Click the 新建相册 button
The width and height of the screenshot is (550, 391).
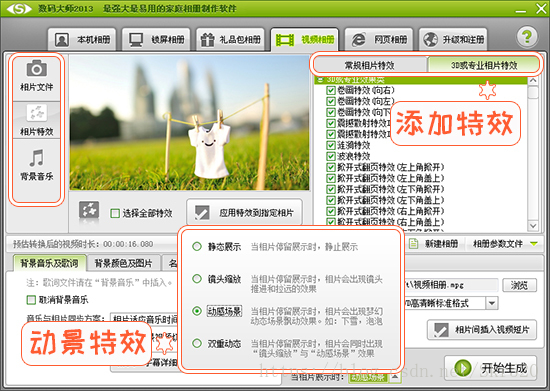click(x=434, y=243)
